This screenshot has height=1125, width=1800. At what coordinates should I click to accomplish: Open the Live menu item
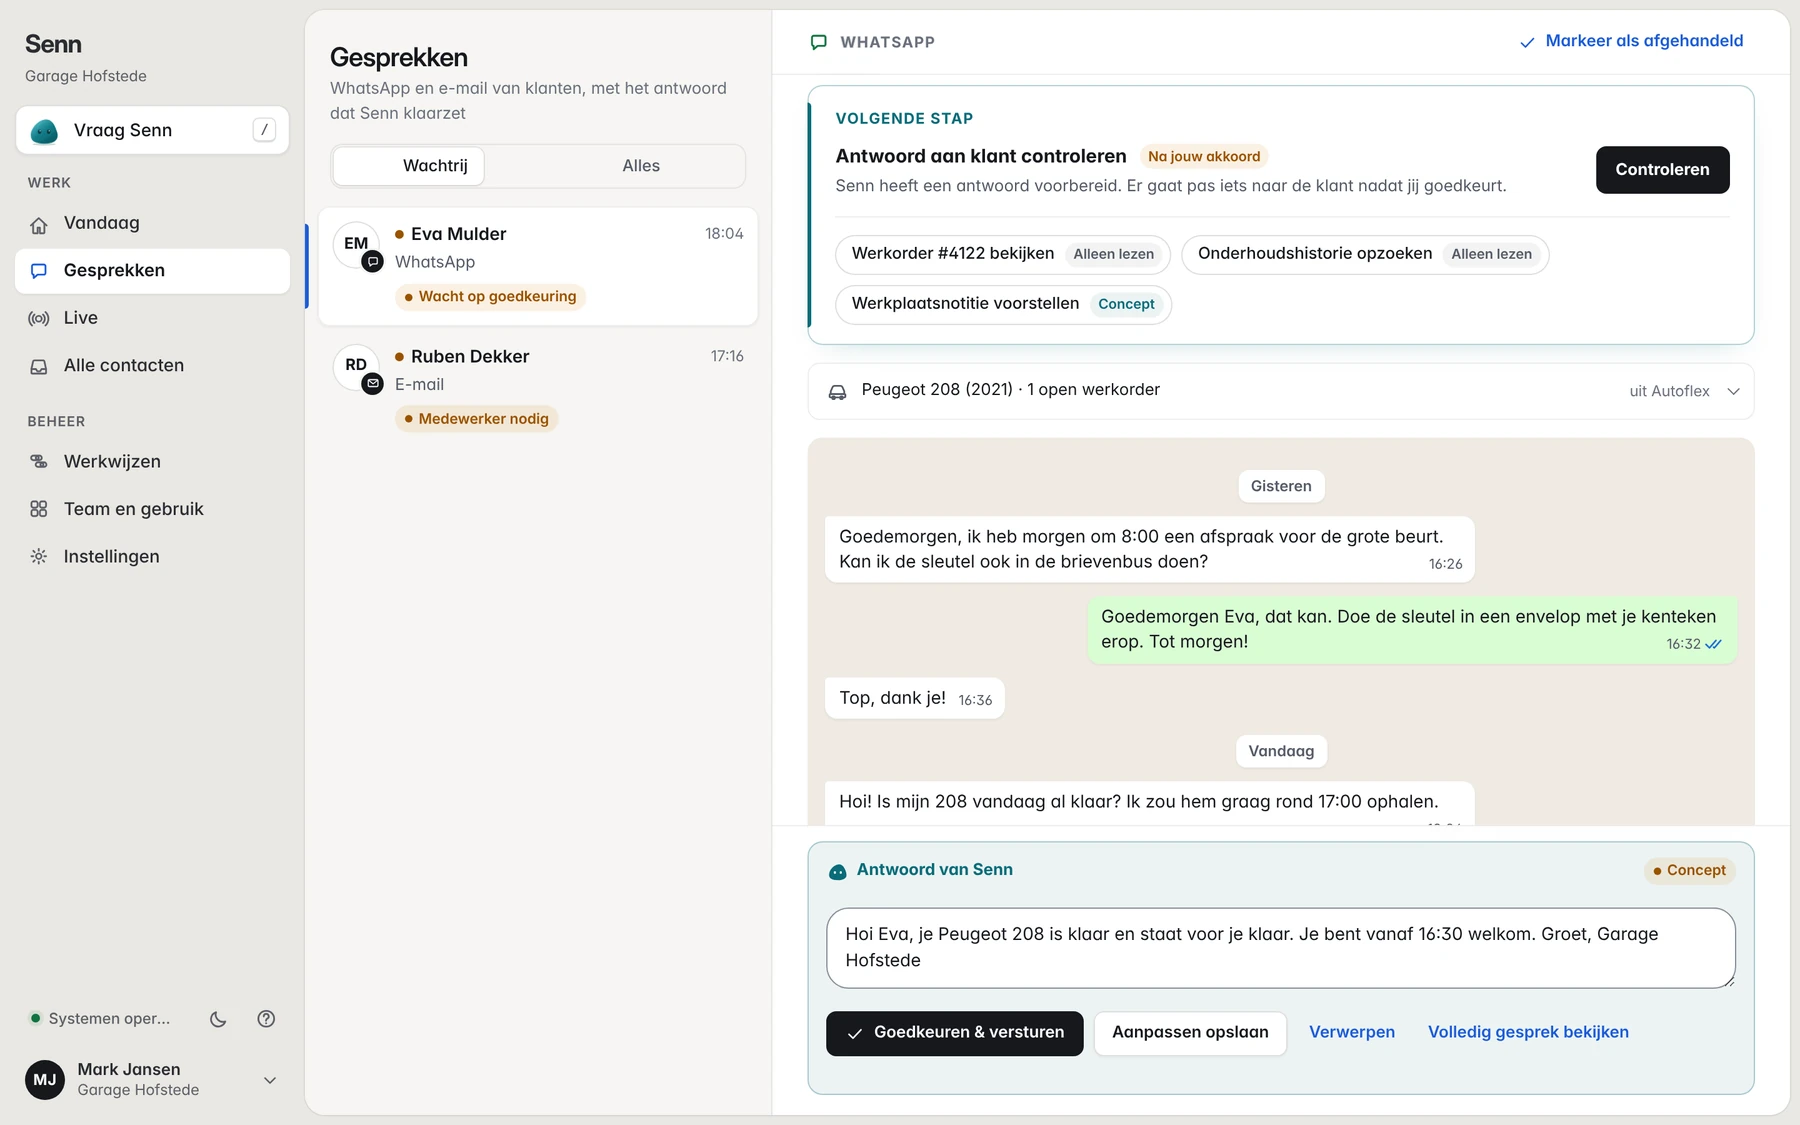(152, 318)
